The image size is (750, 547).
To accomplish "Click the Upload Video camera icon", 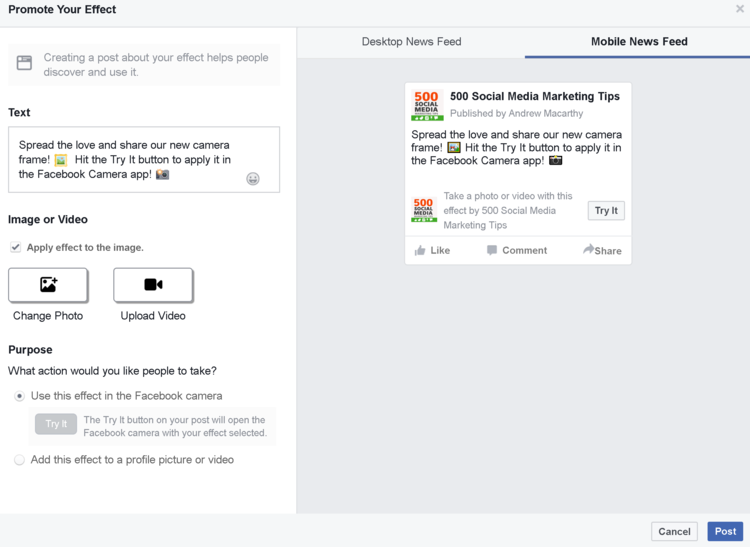I will click(153, 285).
